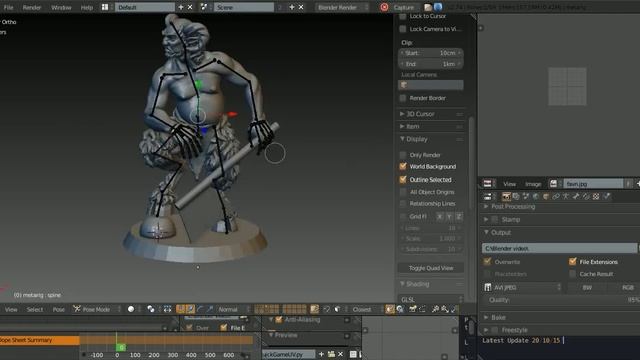
Task: Adjust the Clip Start 10cm field
Action: [x=431, y=53]
